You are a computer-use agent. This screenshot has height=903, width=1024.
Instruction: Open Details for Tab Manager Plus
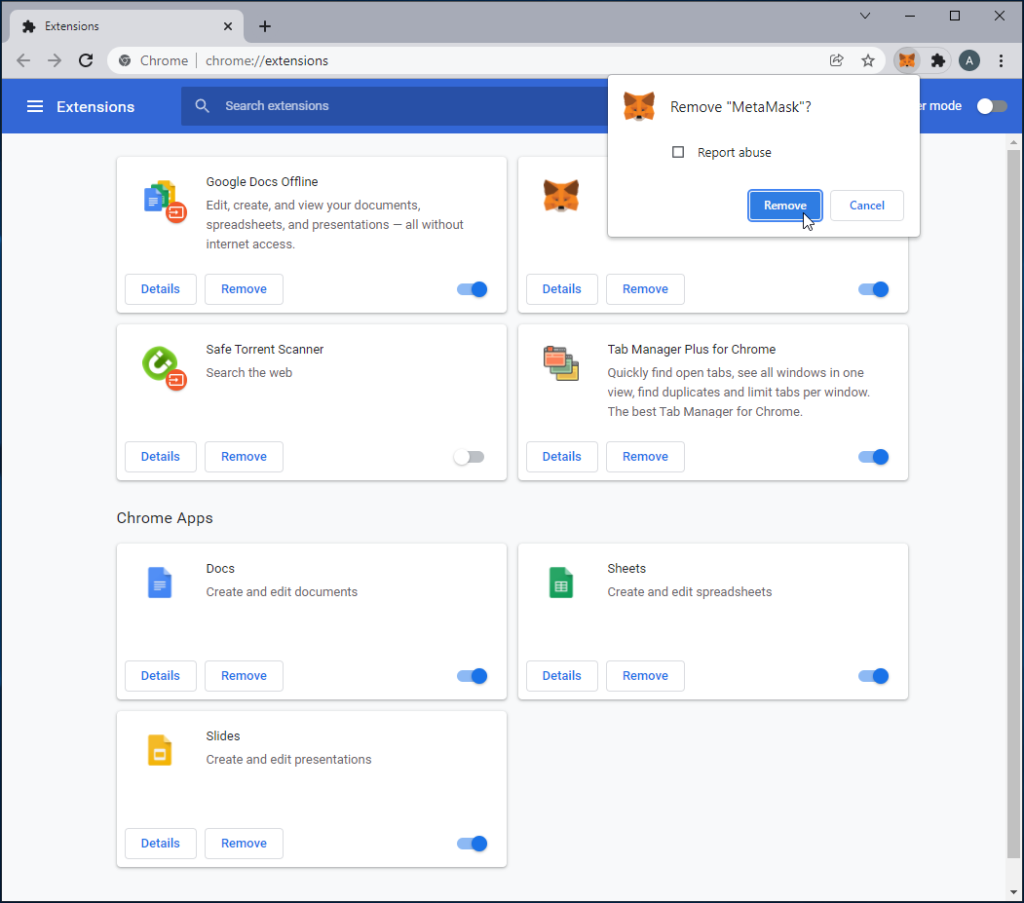coord(561,457)
